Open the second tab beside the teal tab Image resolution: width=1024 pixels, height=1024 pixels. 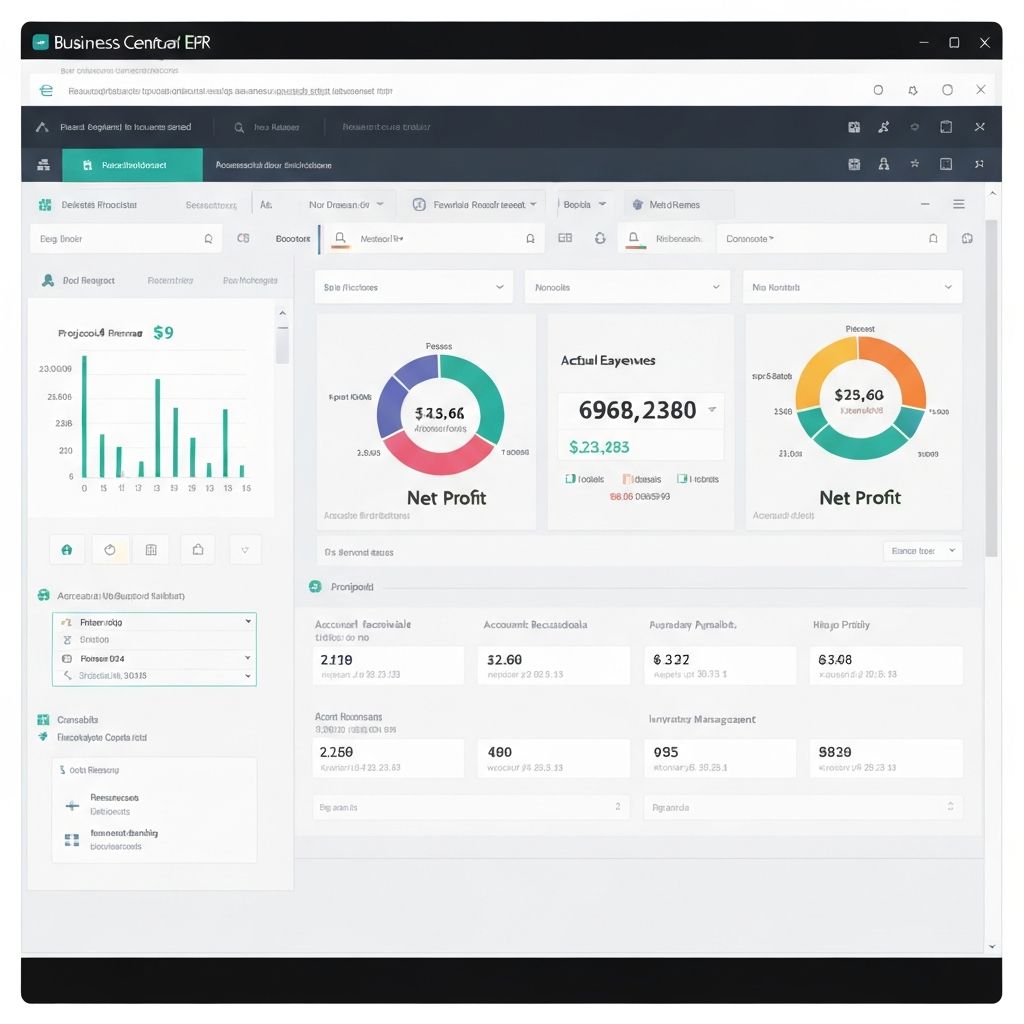267,165
